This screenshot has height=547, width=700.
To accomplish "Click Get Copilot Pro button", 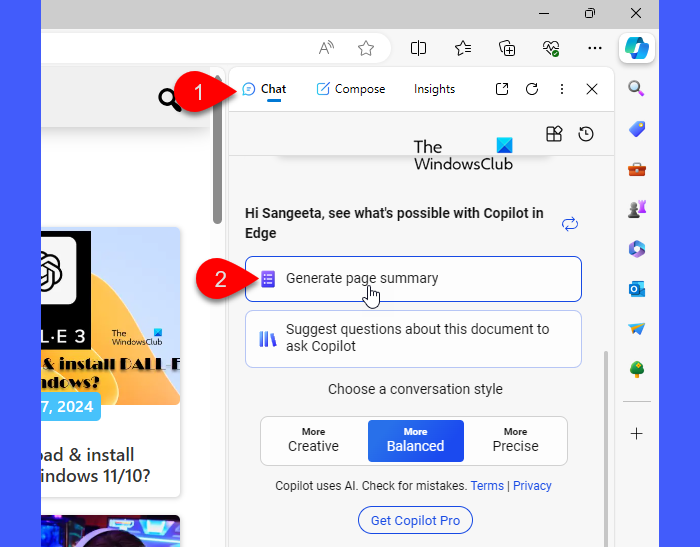I will 415,520.
